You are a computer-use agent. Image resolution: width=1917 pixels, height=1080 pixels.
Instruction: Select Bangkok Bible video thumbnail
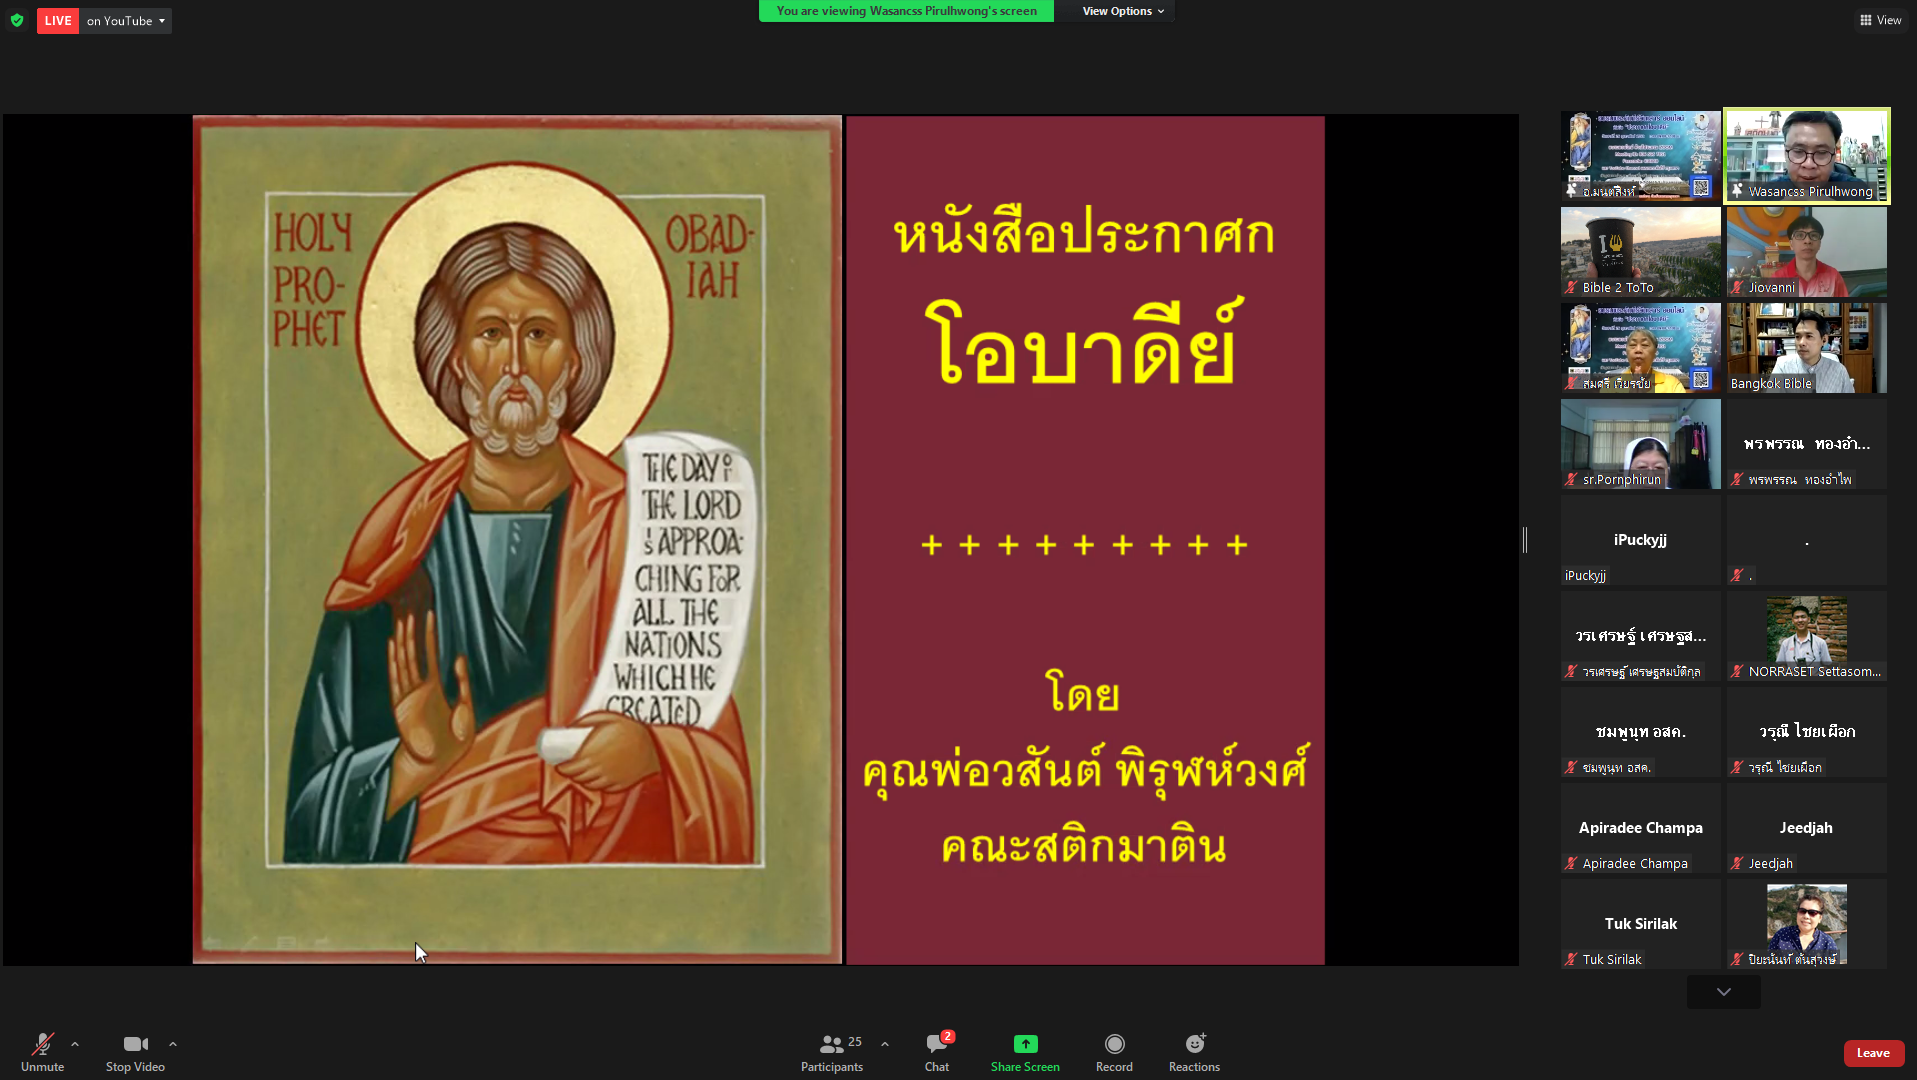(1806, 347)
